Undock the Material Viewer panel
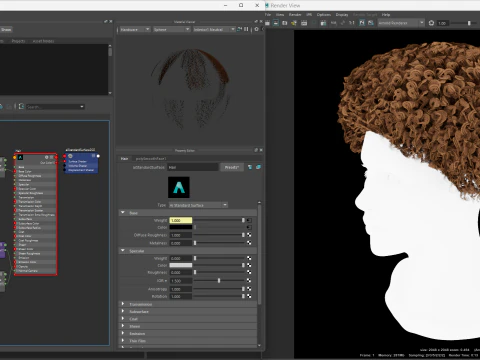The height and width of the screenshot is (360, 480). coord(256,21)
